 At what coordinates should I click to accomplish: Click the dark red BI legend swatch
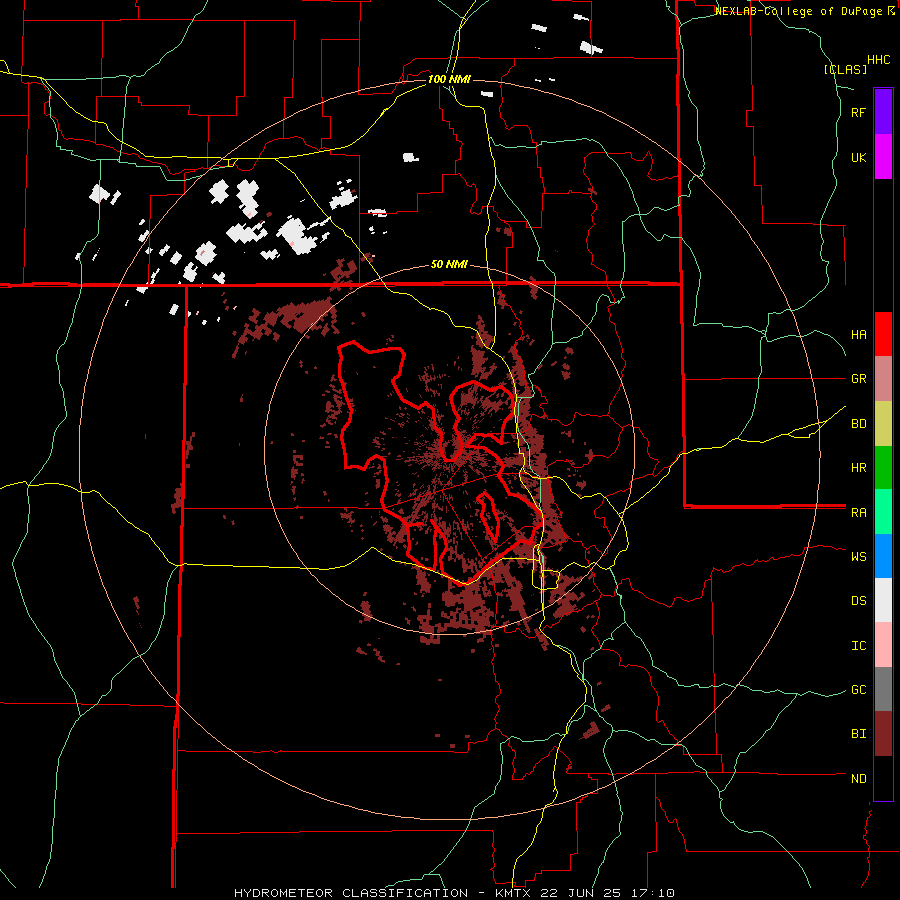pos(883,734)
